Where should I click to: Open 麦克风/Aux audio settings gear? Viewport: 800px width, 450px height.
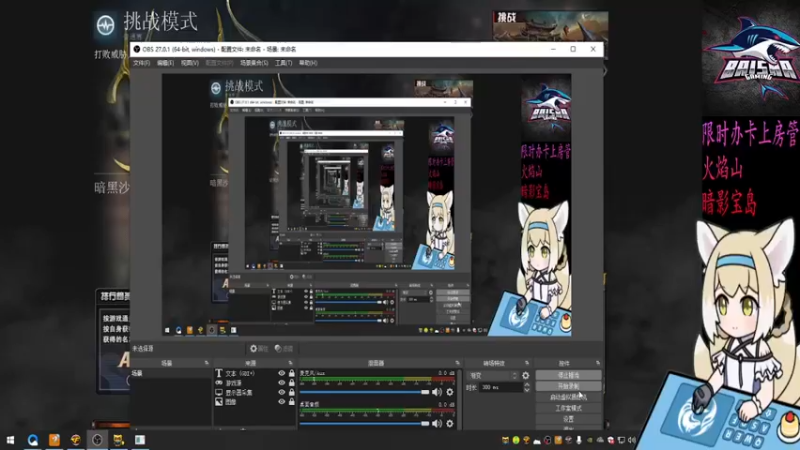tap(449, 392)
